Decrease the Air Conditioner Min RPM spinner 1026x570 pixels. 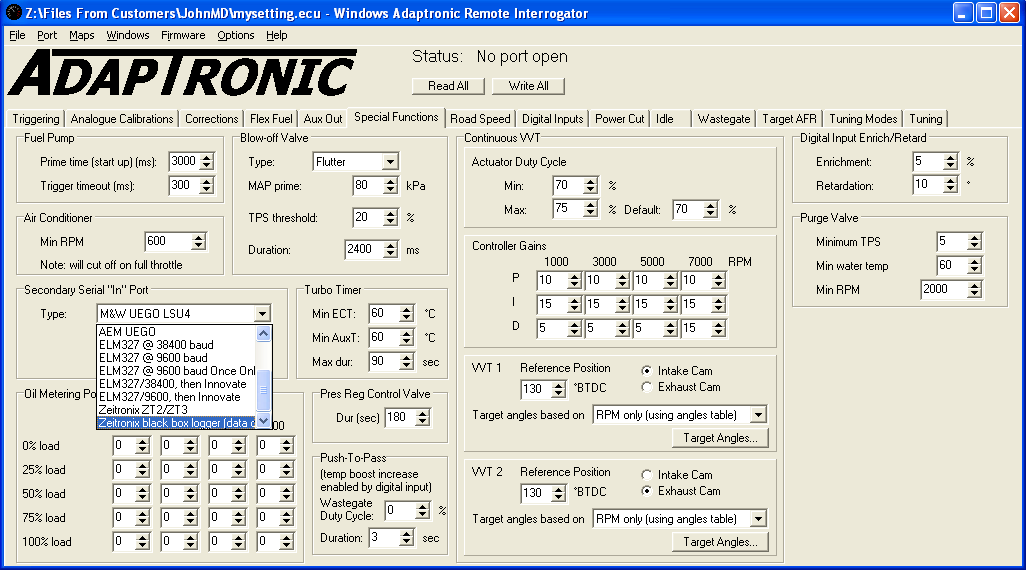click(x=198, y=246)
